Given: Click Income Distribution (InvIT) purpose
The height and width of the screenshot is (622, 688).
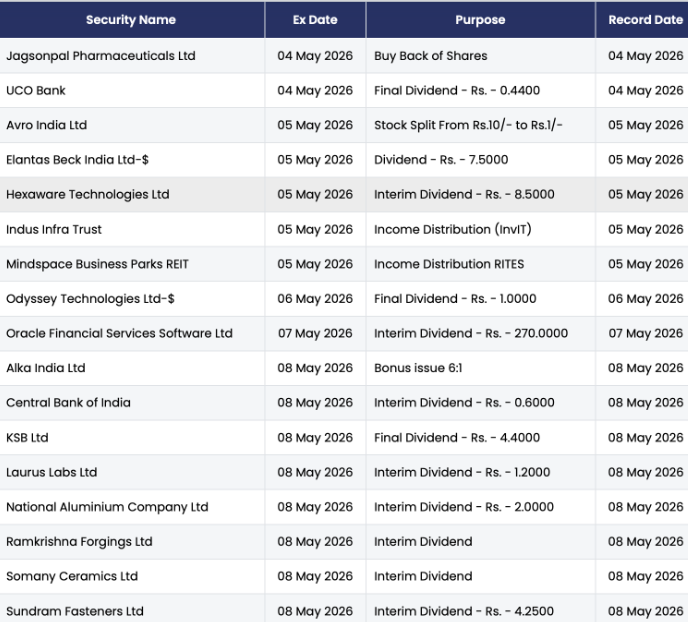Looking at the screenshot, I should pyautogui.click(x=453, y=229).
